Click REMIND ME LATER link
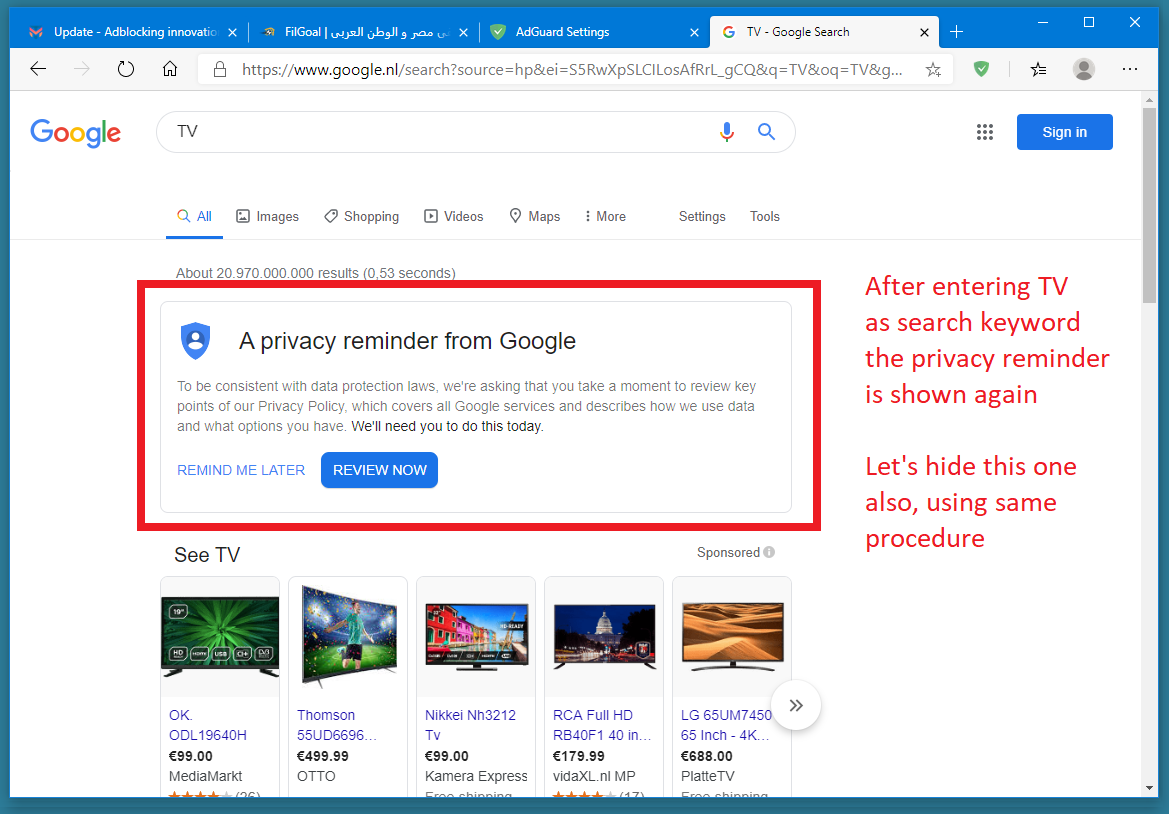This screenshot has width=1172, height=814. (x=241, y=470)
